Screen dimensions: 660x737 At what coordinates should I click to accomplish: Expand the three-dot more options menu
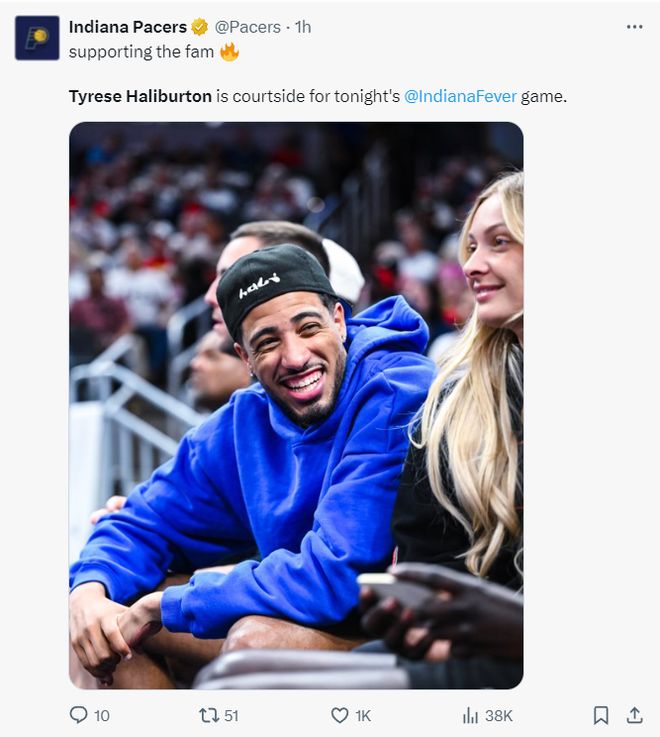[x=634, y=27]
